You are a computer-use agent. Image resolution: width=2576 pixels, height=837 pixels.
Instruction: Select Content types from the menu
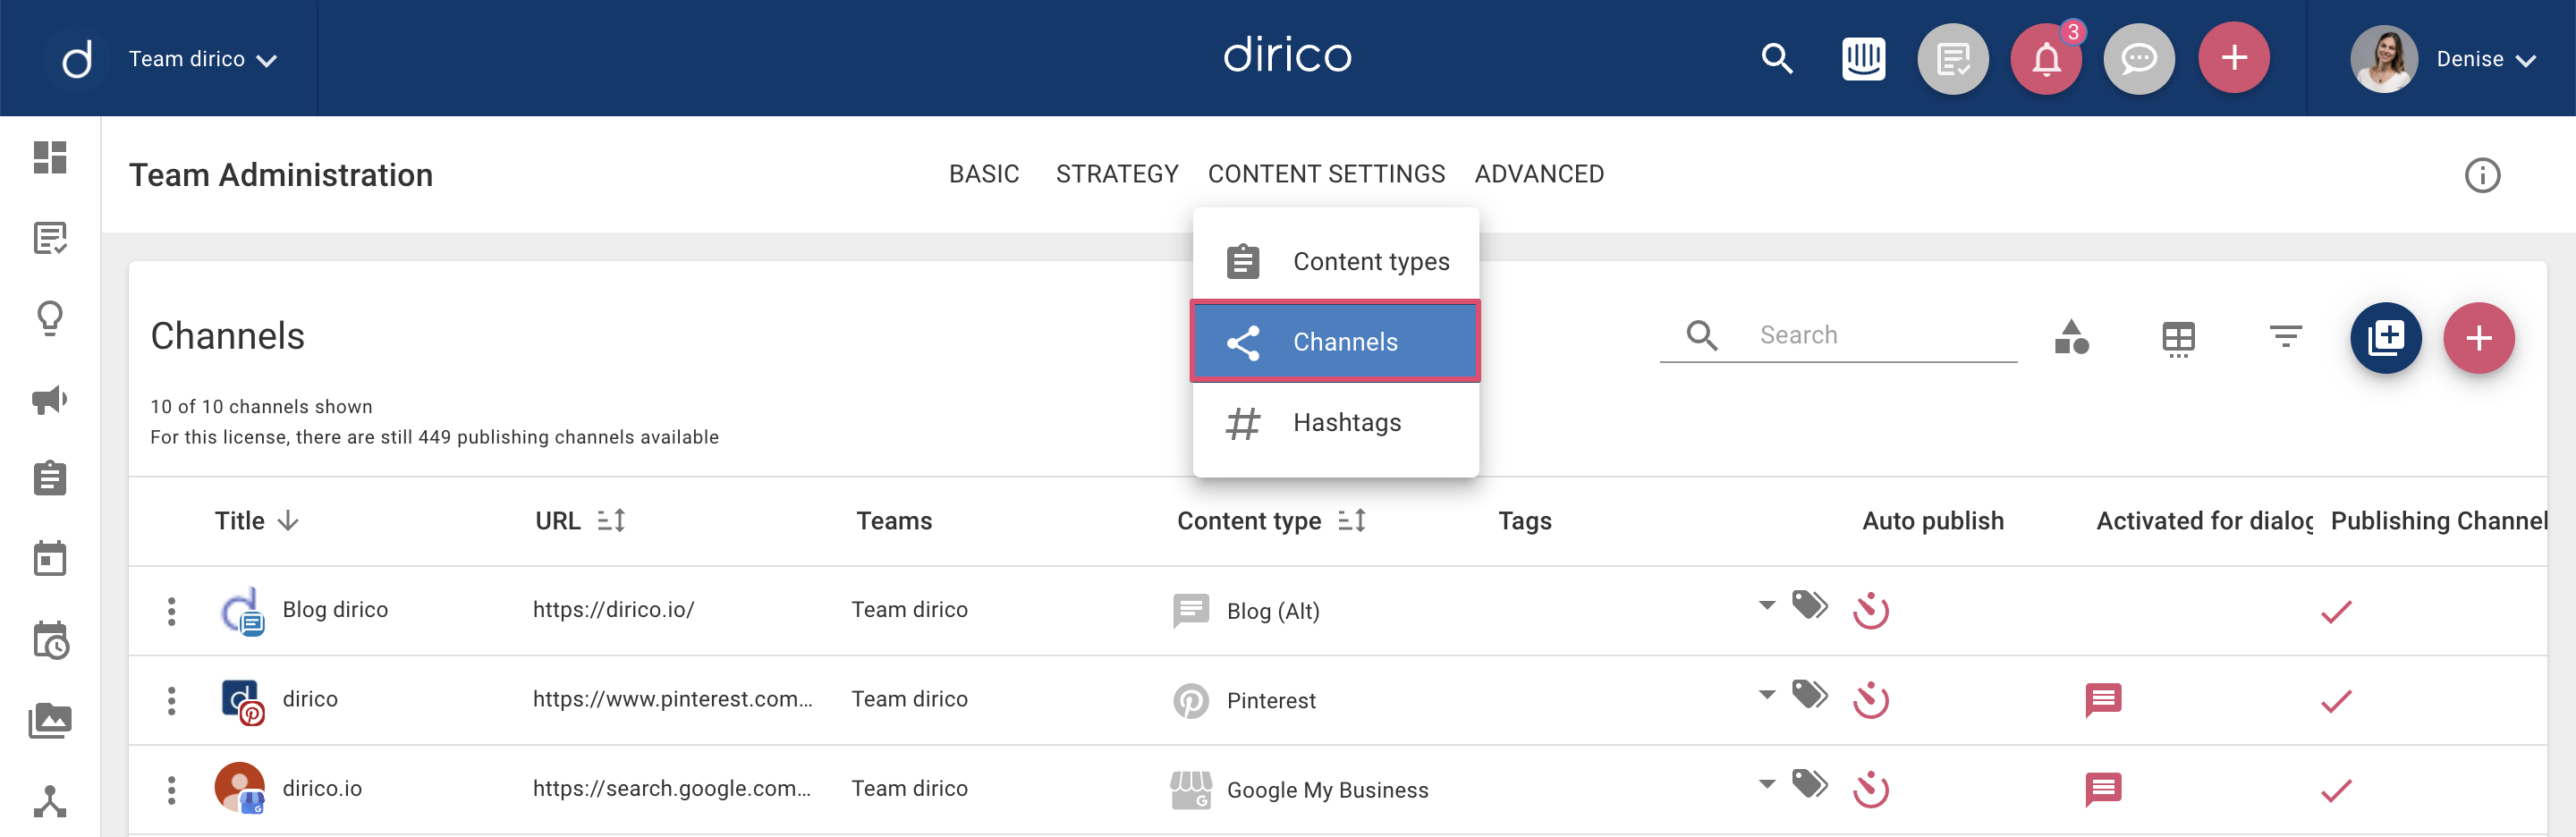click(x=1335, y=261)
